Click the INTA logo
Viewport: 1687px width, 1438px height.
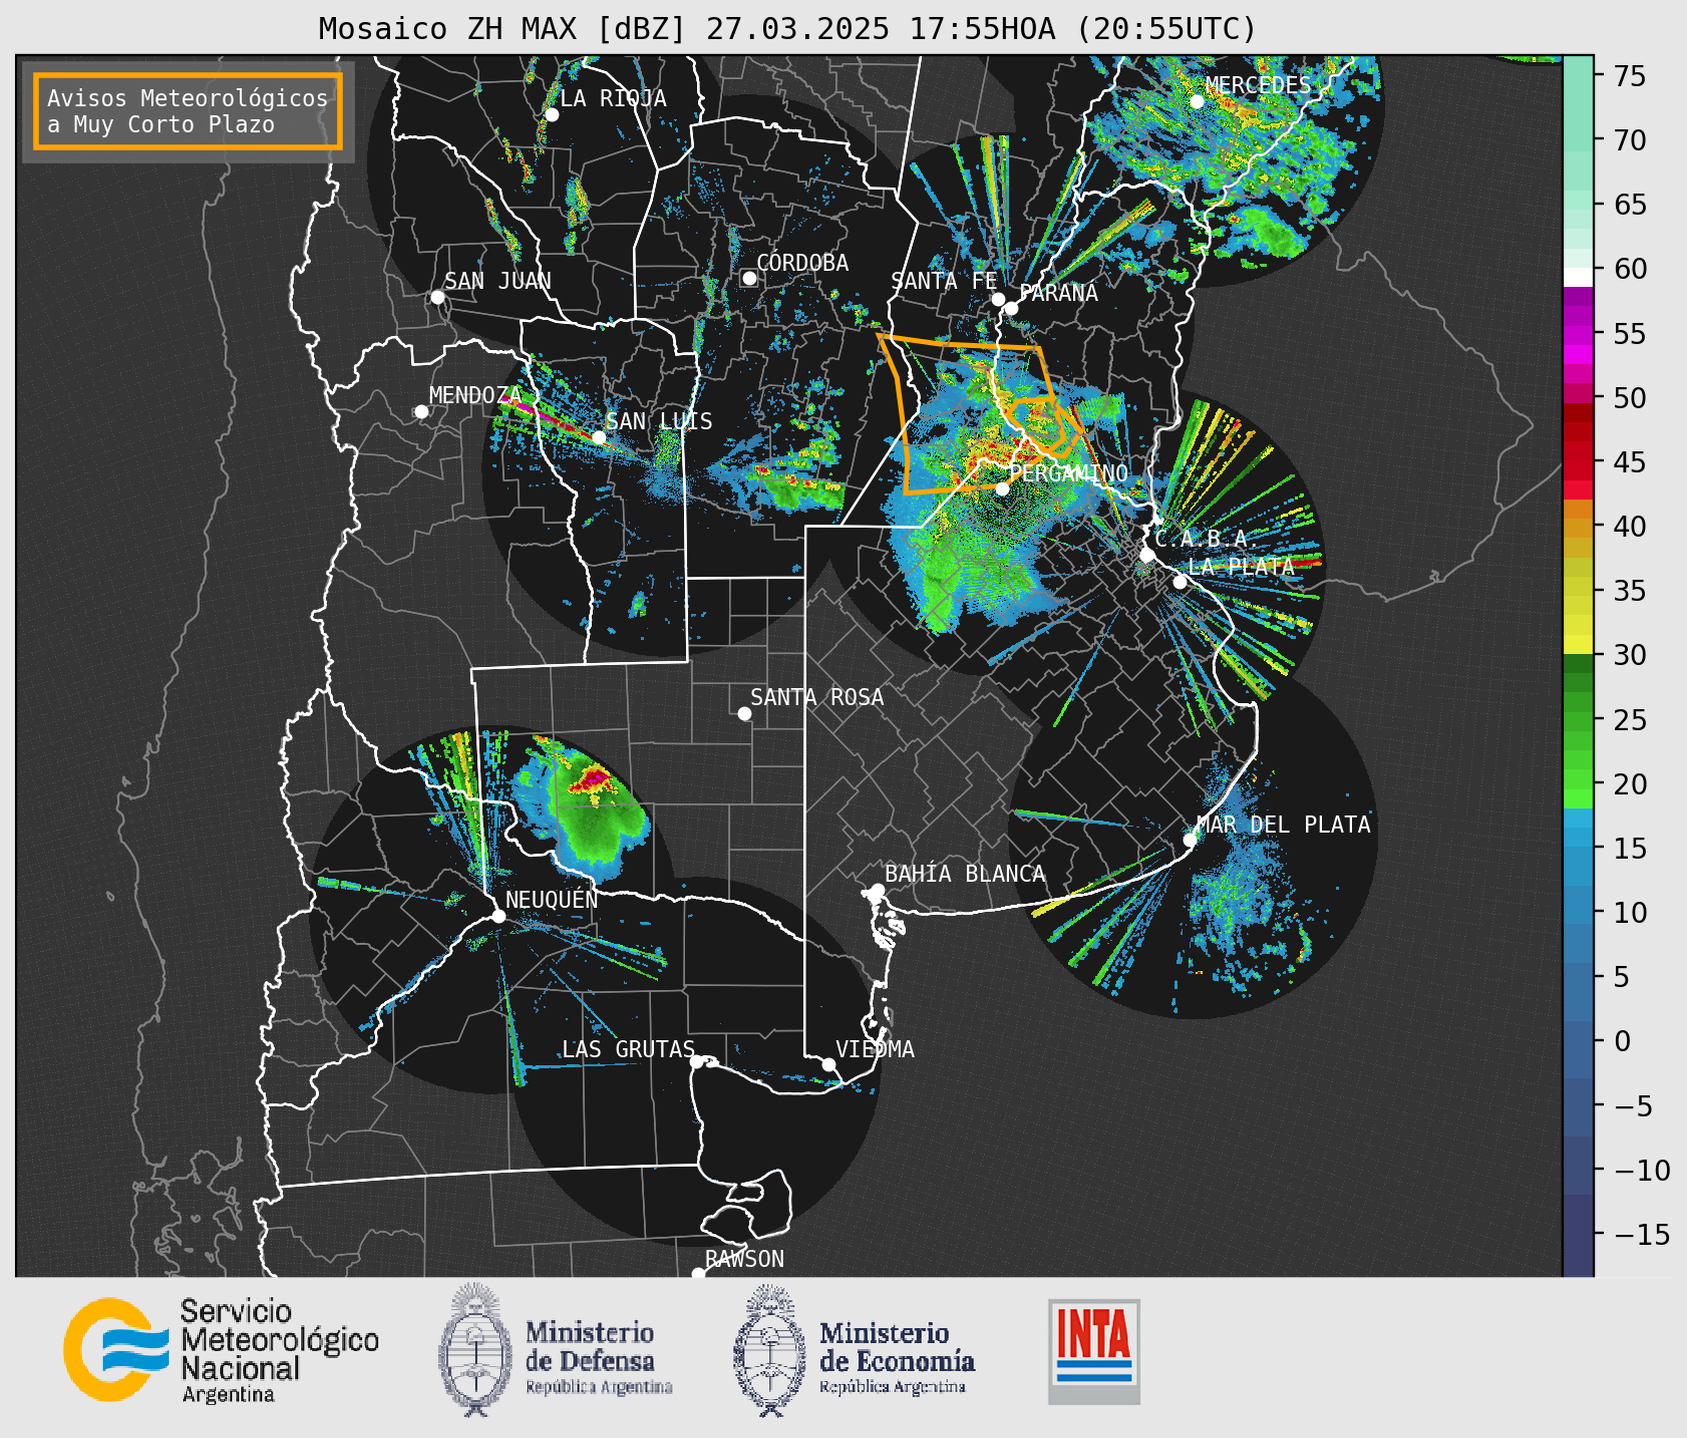(x=1094, y=1351)
